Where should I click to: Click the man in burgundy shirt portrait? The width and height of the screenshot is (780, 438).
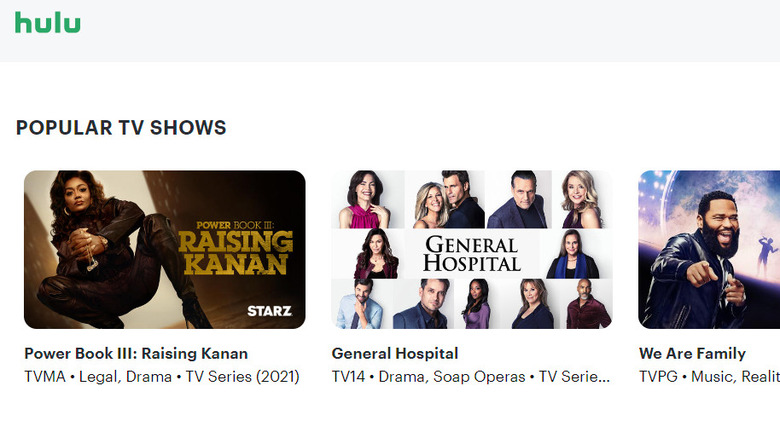[587, 304]
